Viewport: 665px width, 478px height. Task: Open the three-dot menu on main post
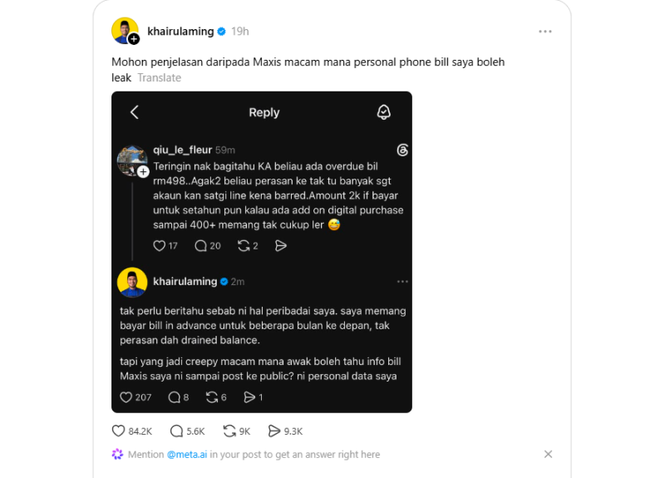pos(545,31)
